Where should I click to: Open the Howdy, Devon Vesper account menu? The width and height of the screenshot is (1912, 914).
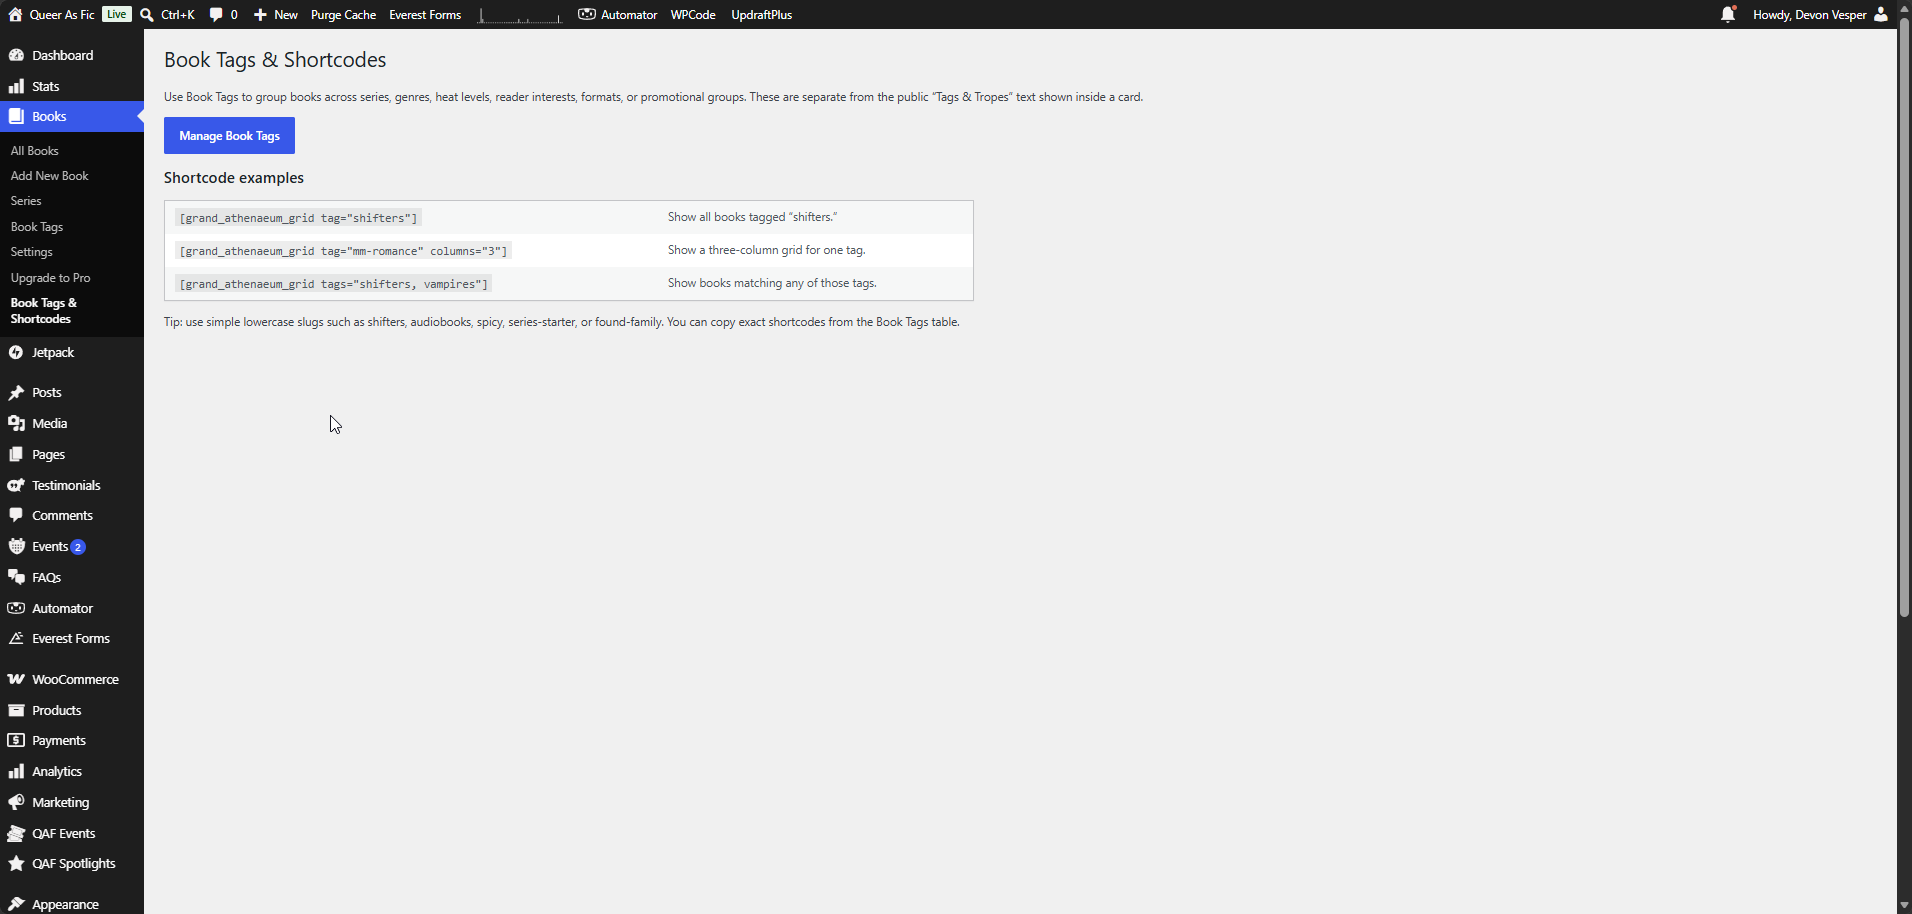pyautogui.click(x=1820, y=14)
